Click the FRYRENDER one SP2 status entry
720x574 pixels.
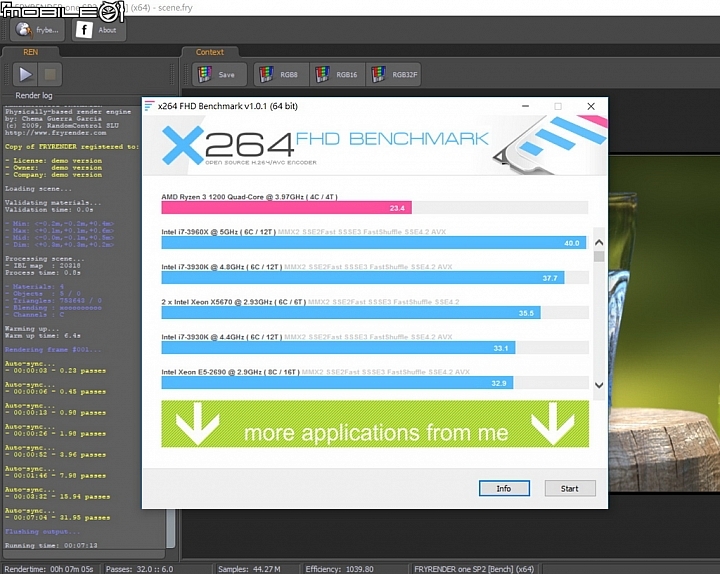[x=474, y=568]
